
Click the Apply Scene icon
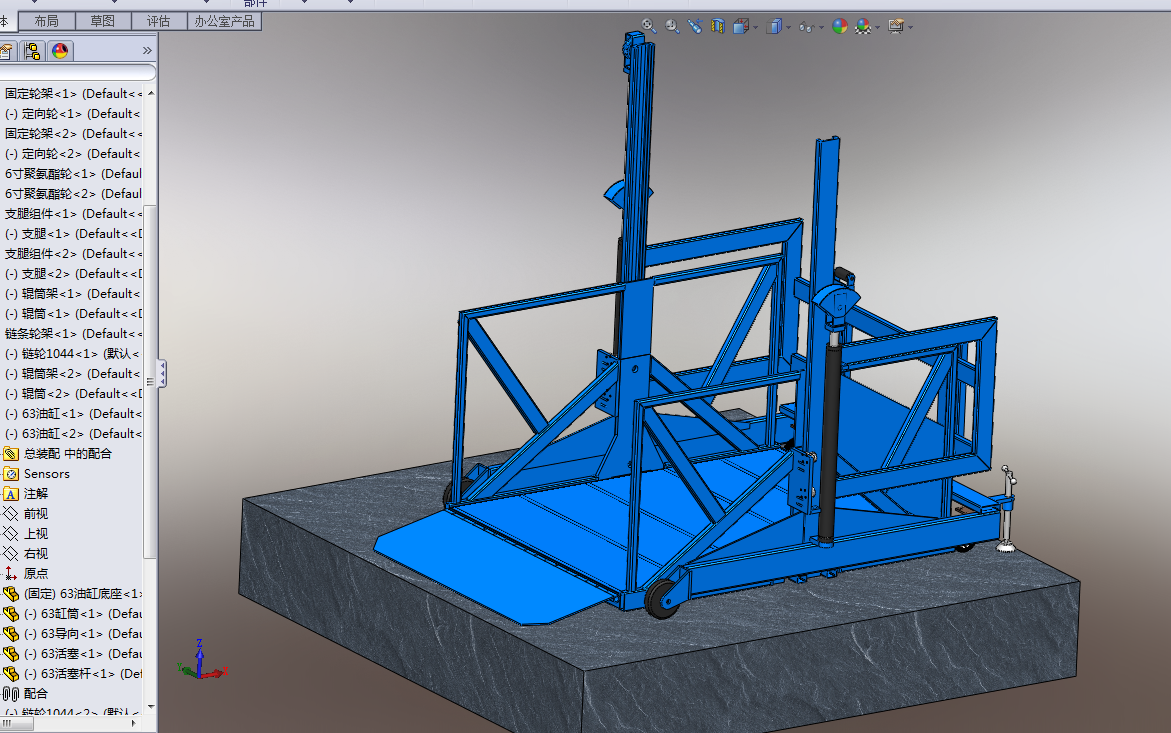point(863,27)
